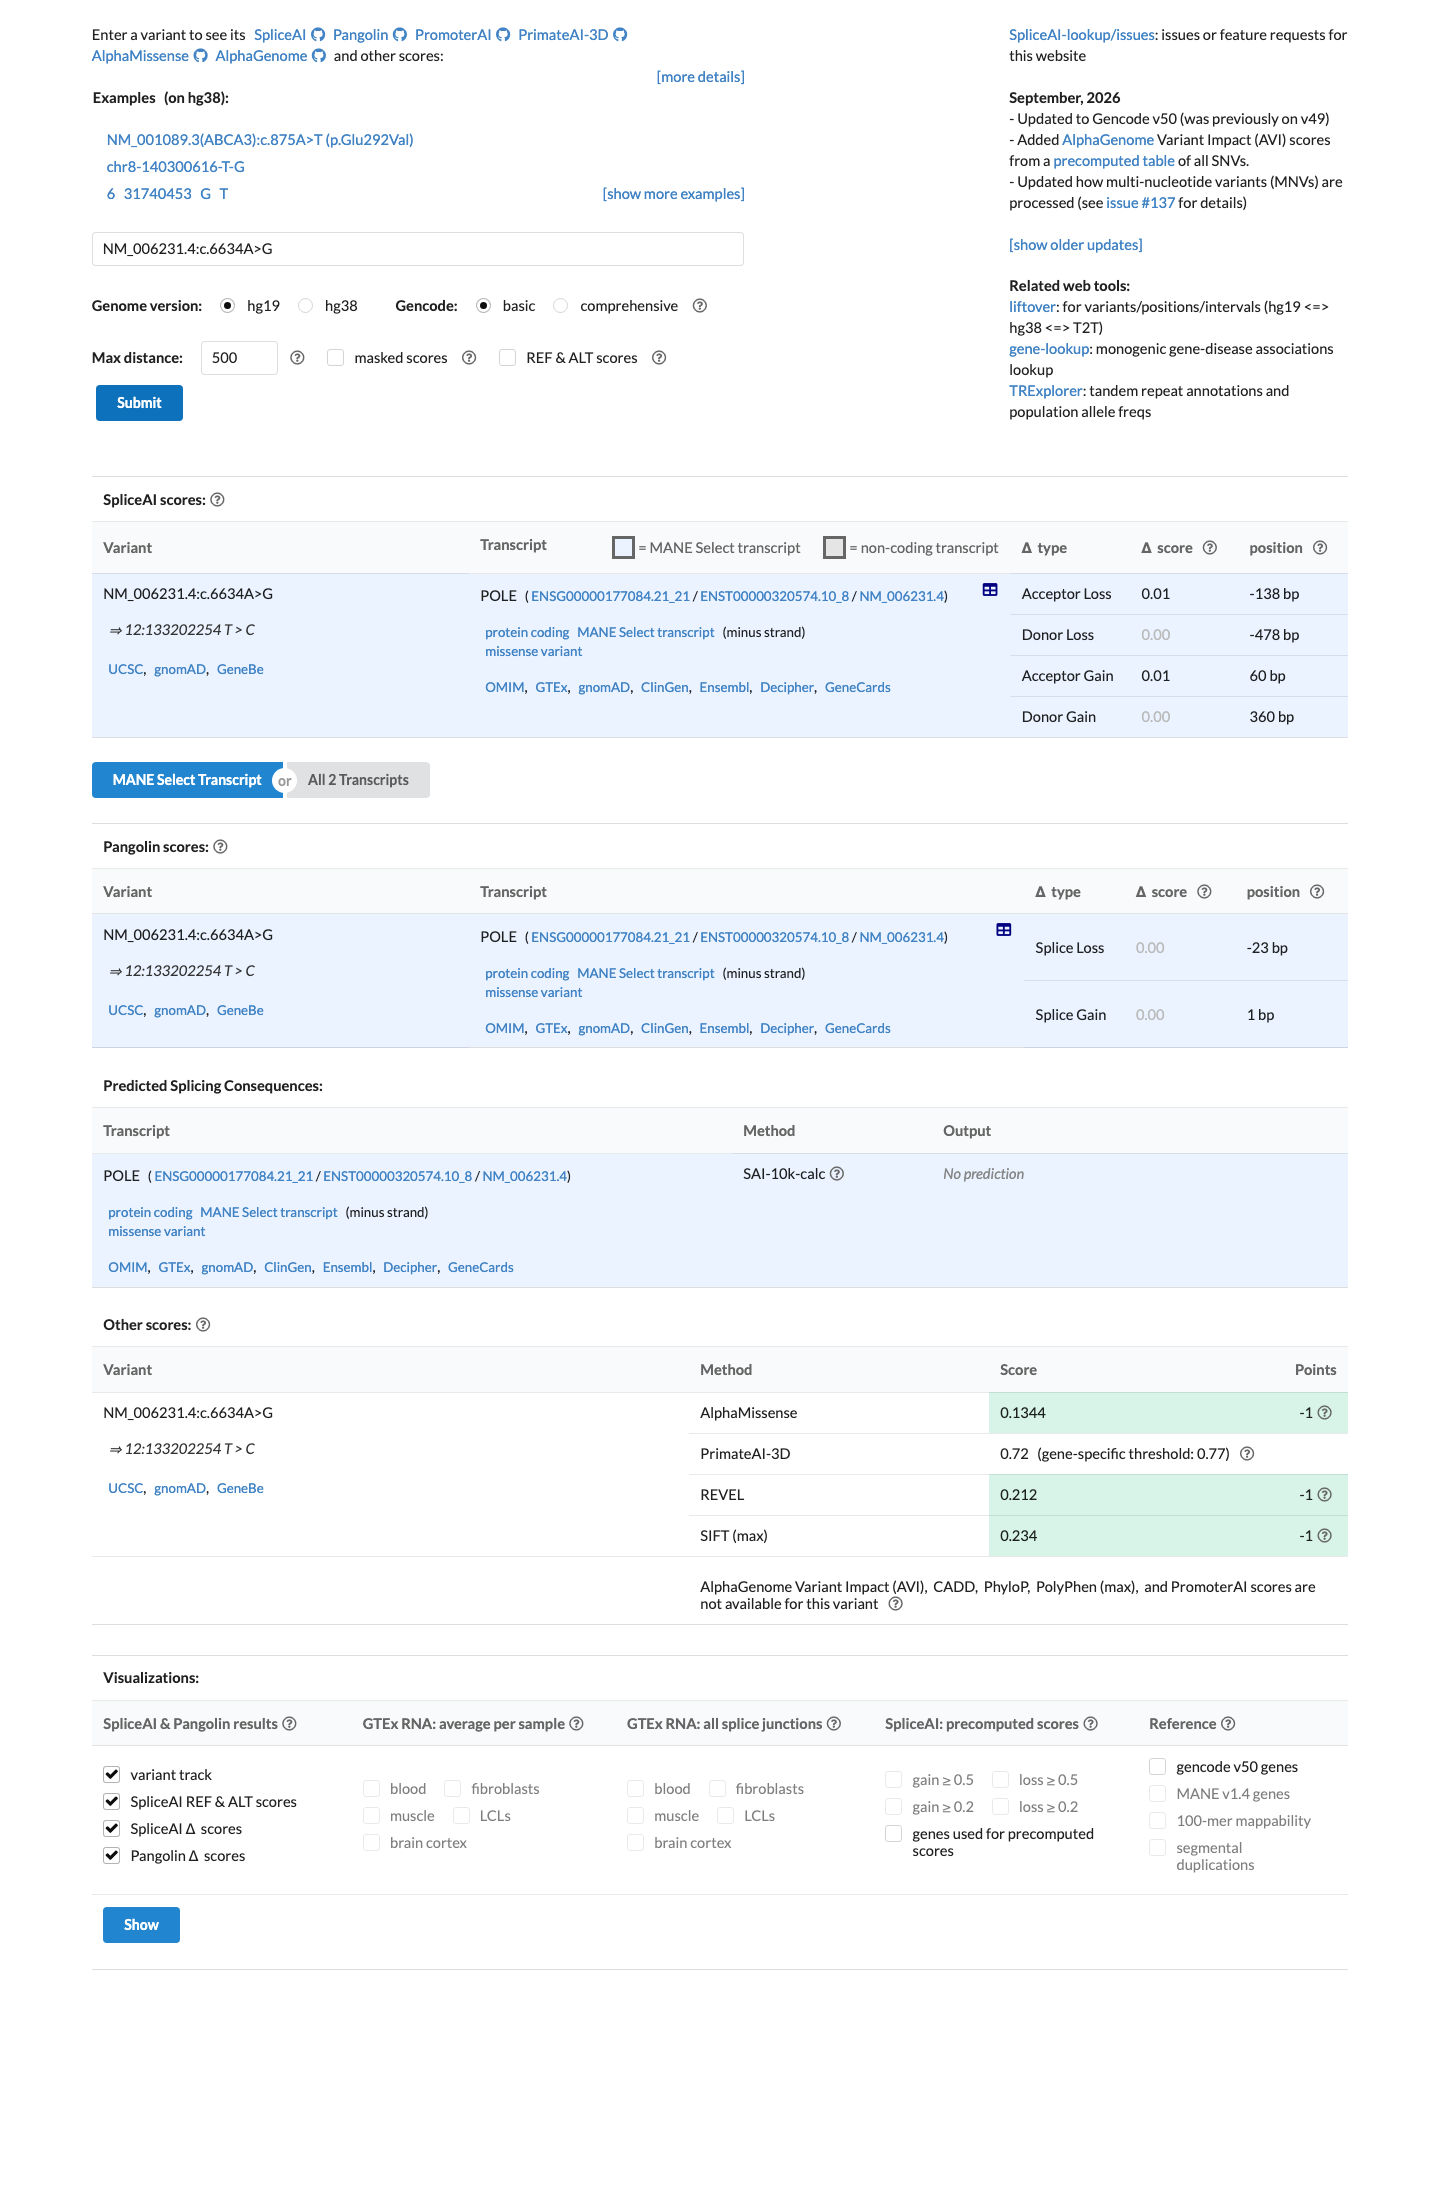Select the MANE Select Transcript tab
Screen dimensions: 1454x2200
click(x=187, y=780)
